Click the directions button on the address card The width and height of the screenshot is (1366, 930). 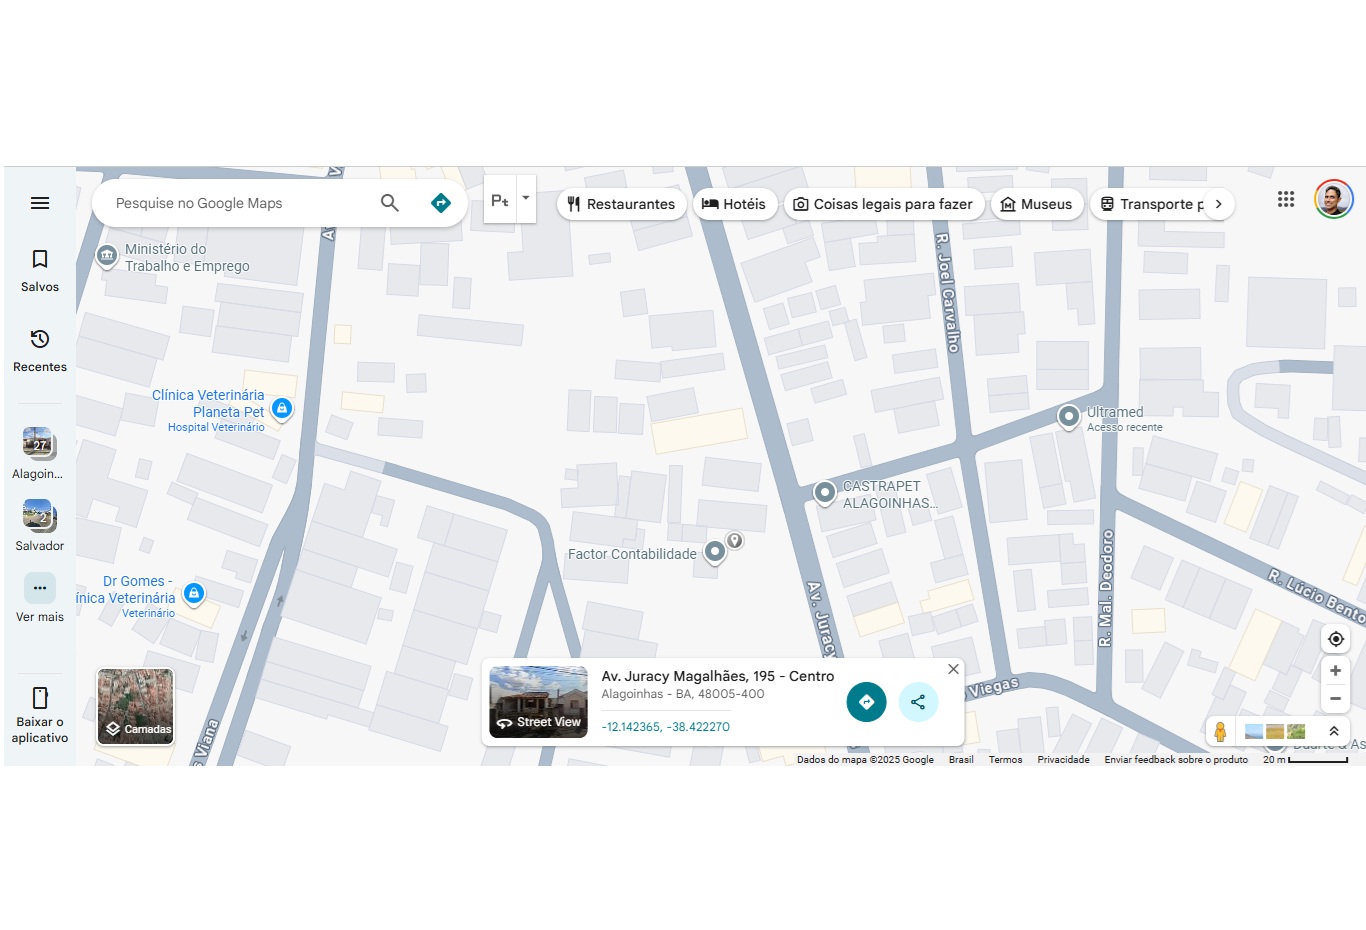[x=866, y=702]
